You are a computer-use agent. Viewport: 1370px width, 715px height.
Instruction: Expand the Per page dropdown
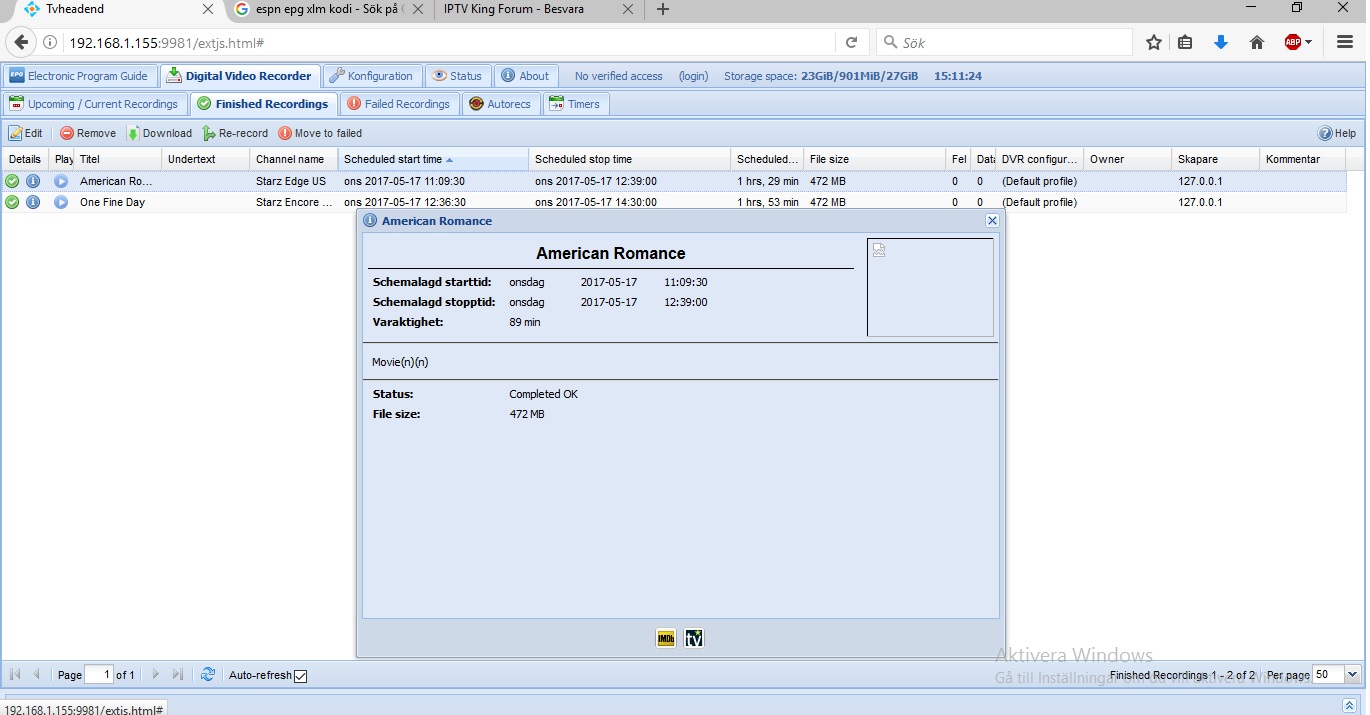1353,675
